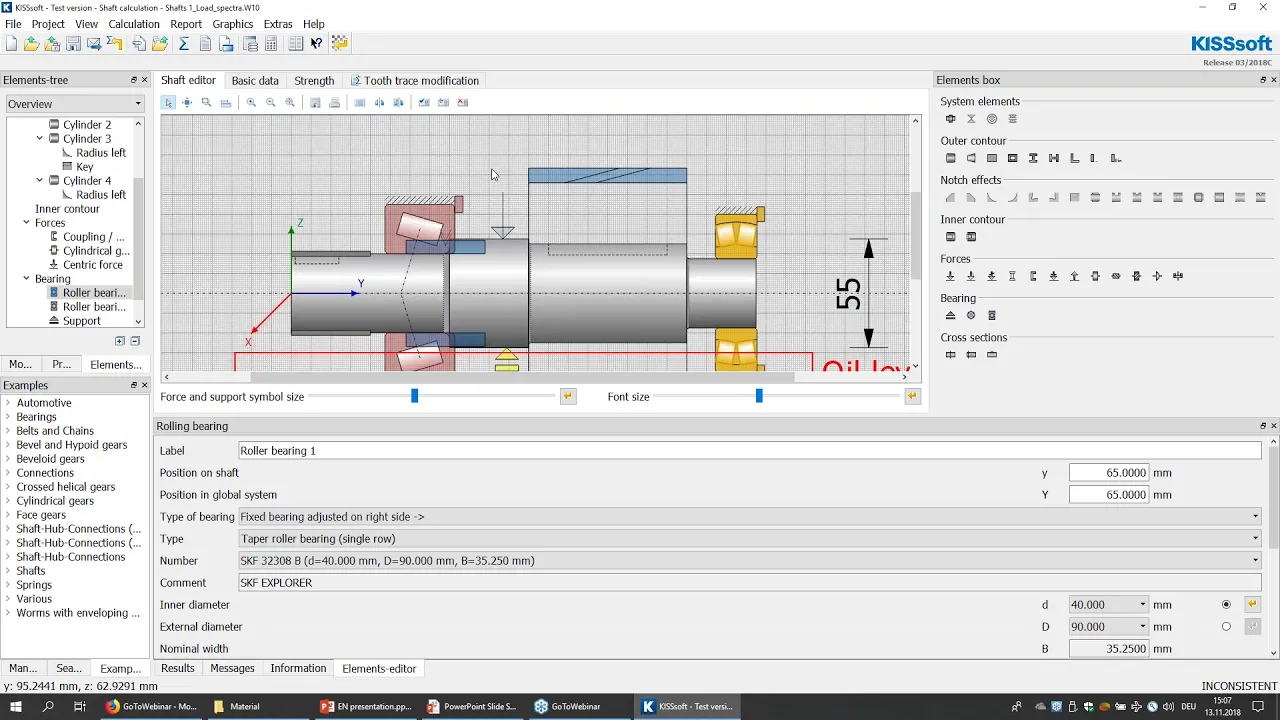Open the File menu
This screenshot has width=1280, height=720.
[x=13, y=24]
